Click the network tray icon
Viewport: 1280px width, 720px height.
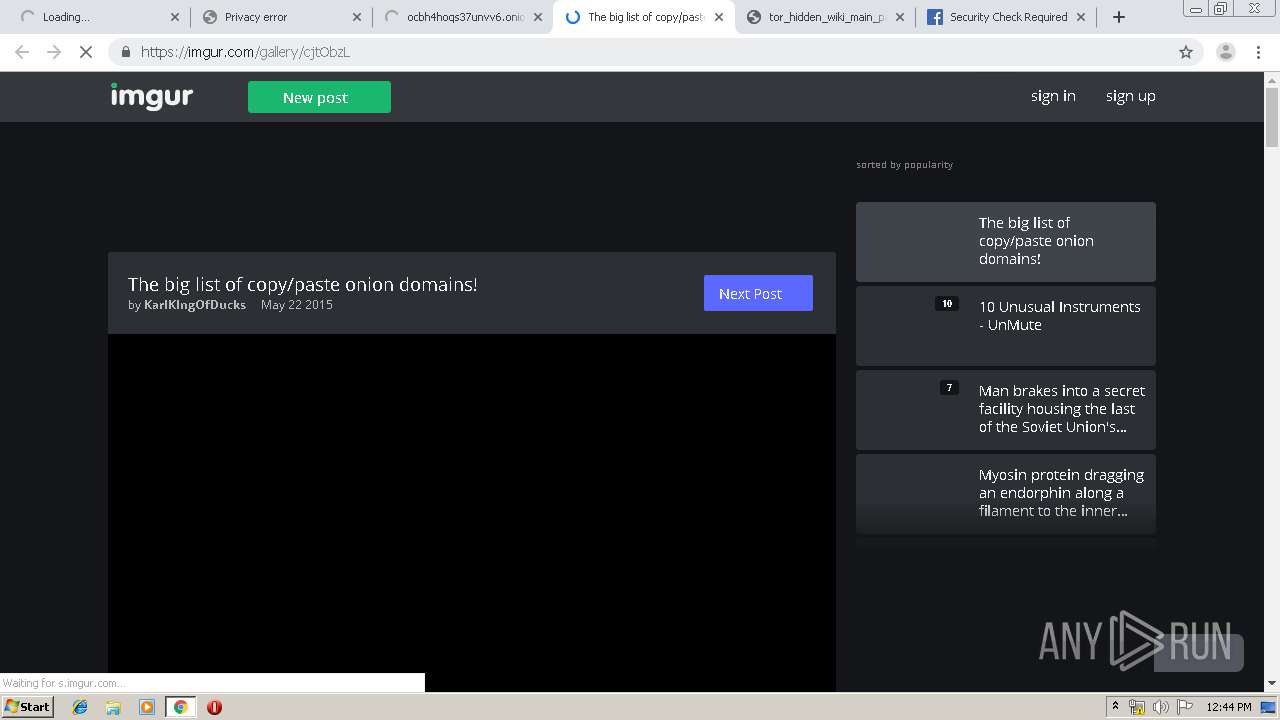click(x=1137, y=707)
